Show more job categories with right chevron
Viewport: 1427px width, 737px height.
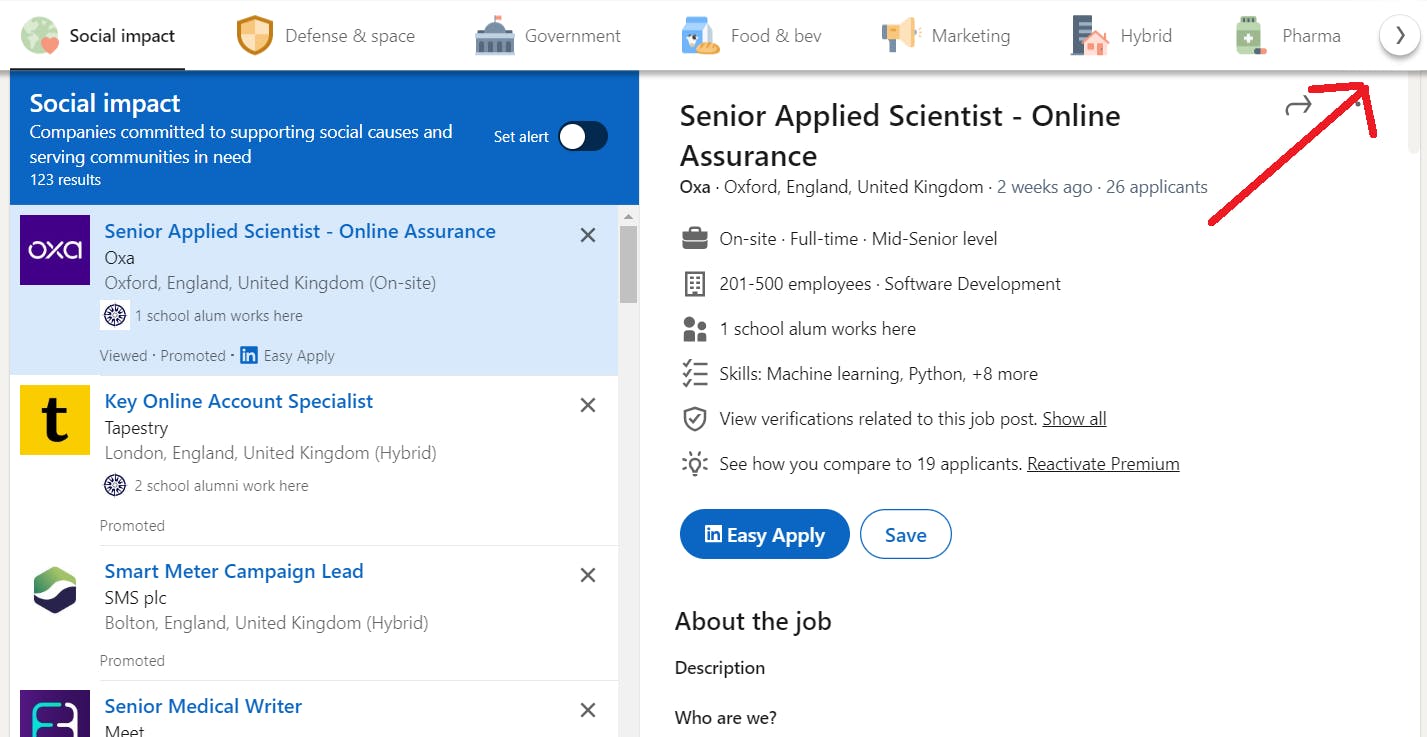(x=1399, y=36)
